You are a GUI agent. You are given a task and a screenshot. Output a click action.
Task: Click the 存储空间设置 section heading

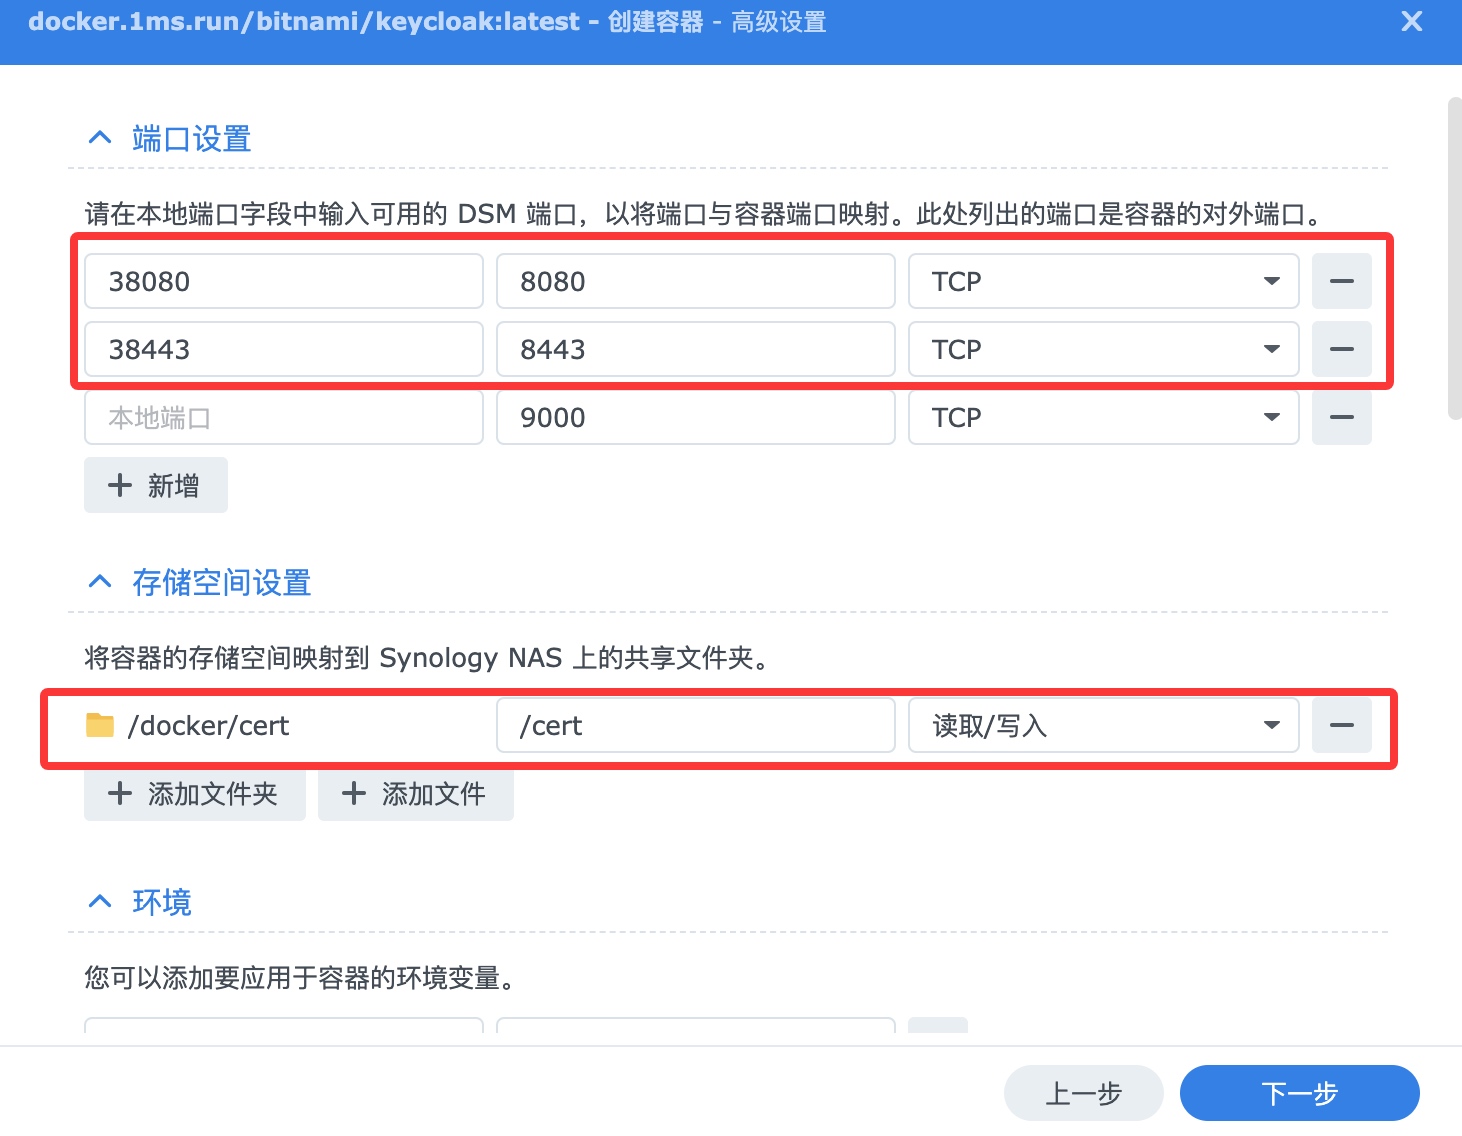point(222,582)
